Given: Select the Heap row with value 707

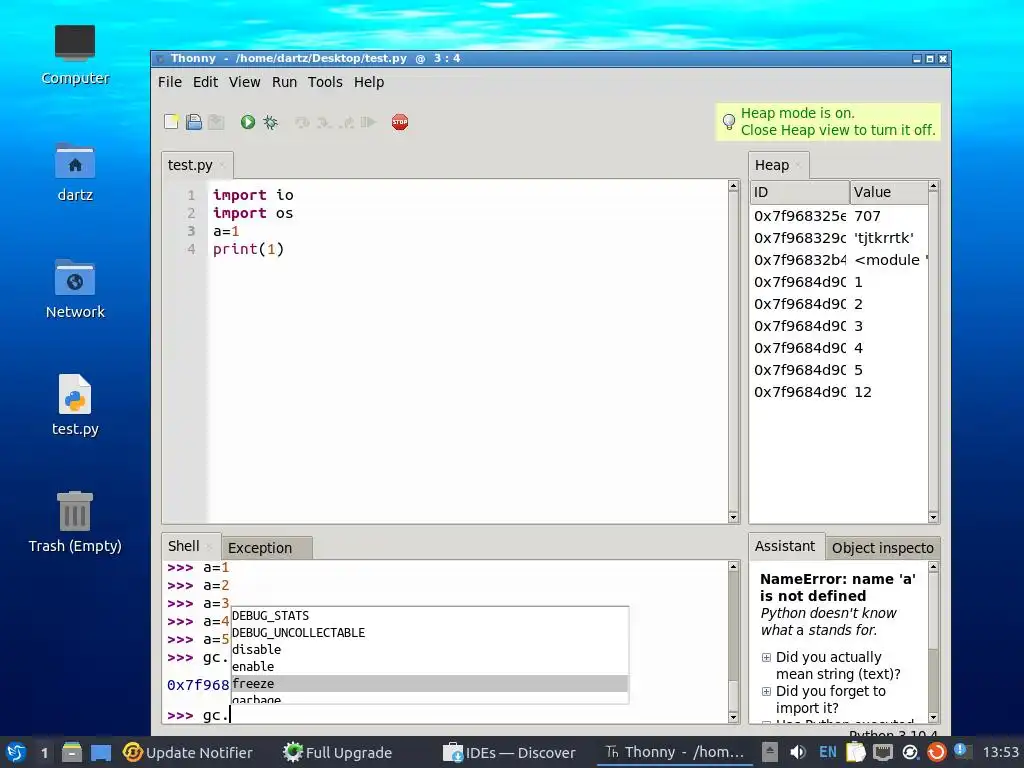Looking at the screenshot, I should tap(839, 216).
